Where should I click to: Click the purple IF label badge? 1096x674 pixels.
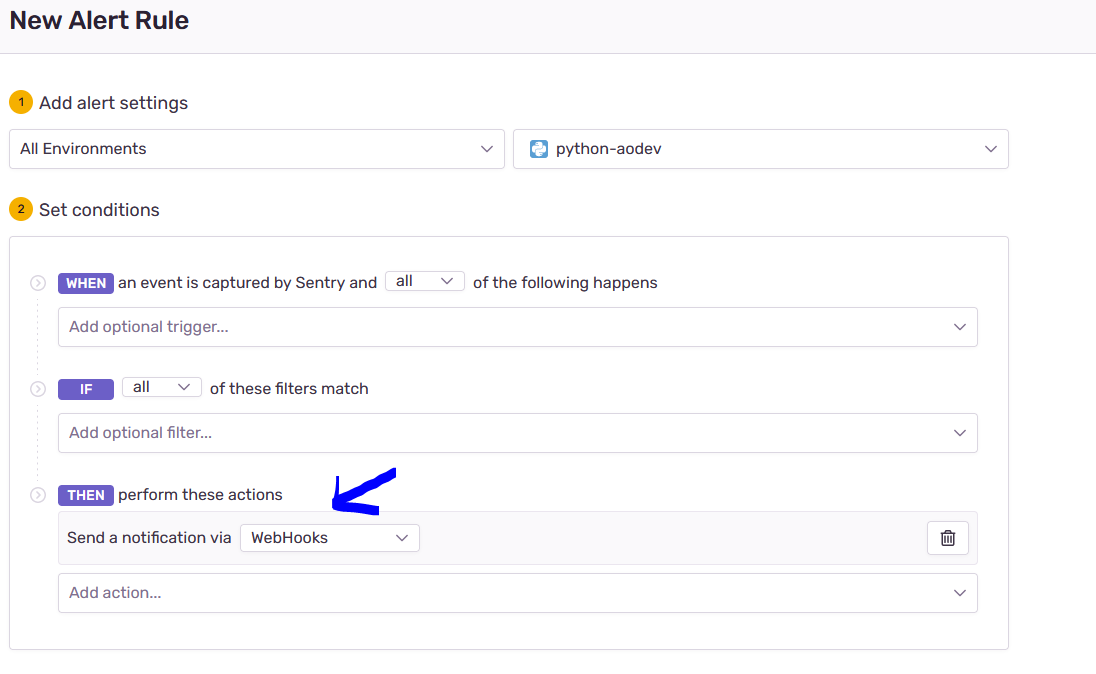pos(86,389)
